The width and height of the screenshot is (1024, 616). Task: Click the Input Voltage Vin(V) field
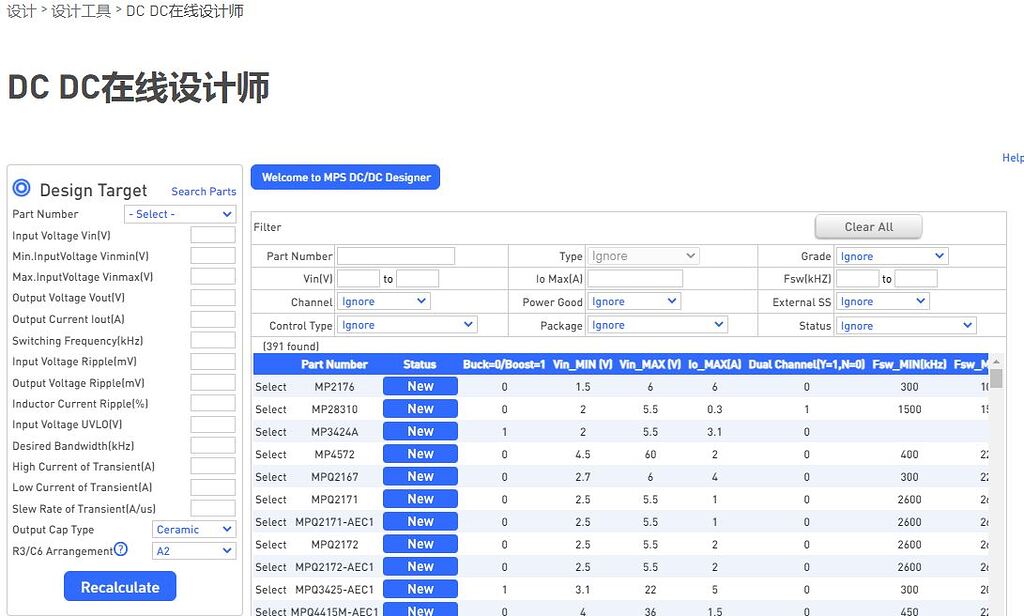click(x=212, y=235)
